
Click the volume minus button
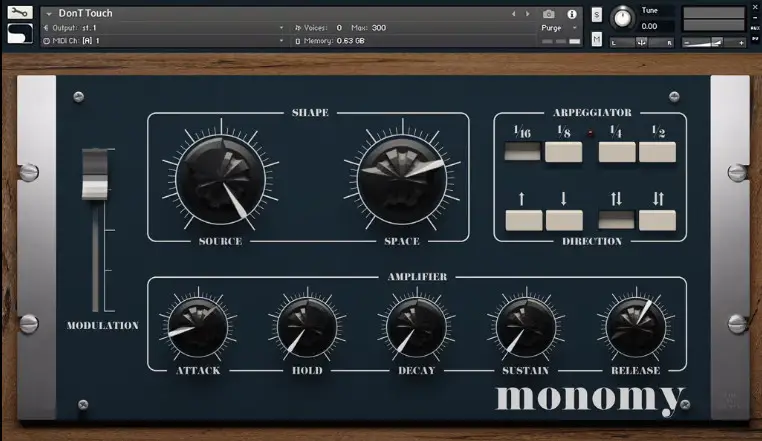pyautogui.click(x=687, y=43)
